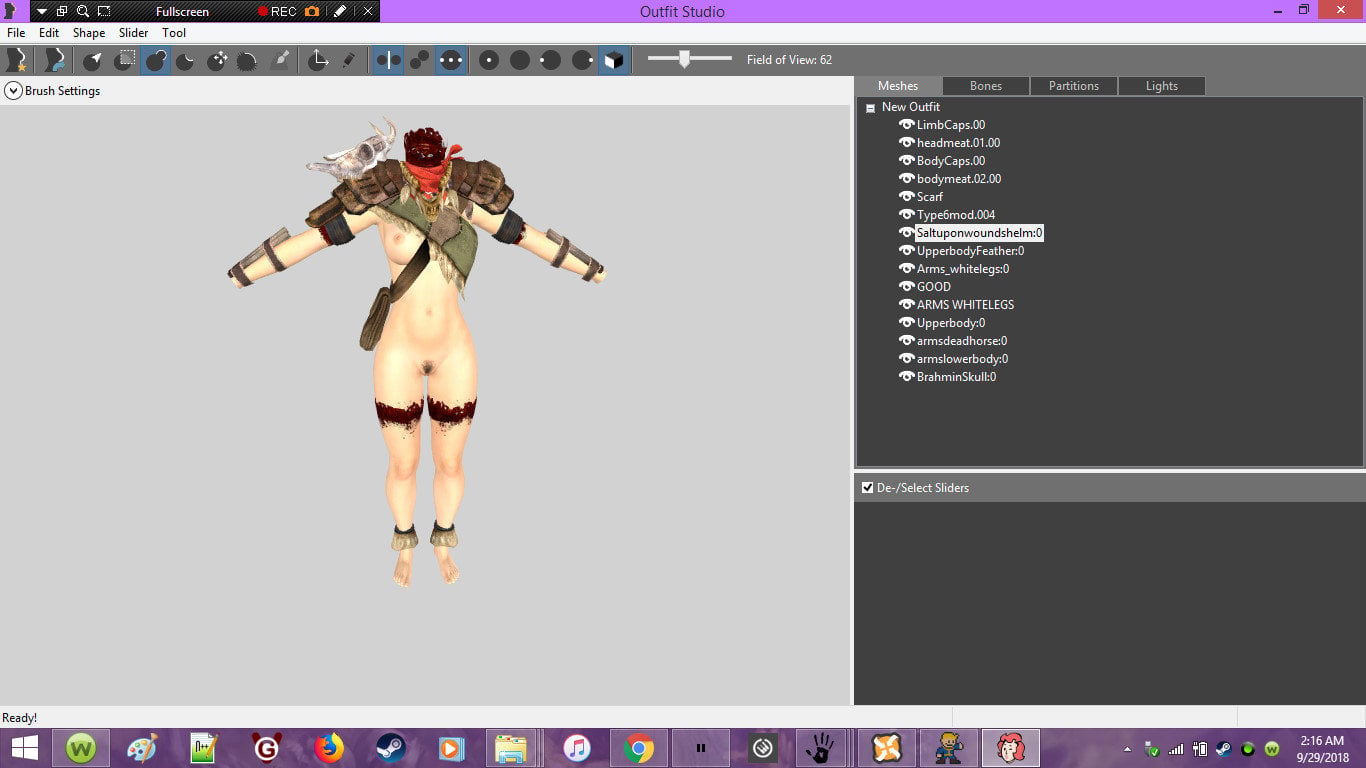Pick the Smooth brush tool
The image size is (1366, 768).
point(248,60)
